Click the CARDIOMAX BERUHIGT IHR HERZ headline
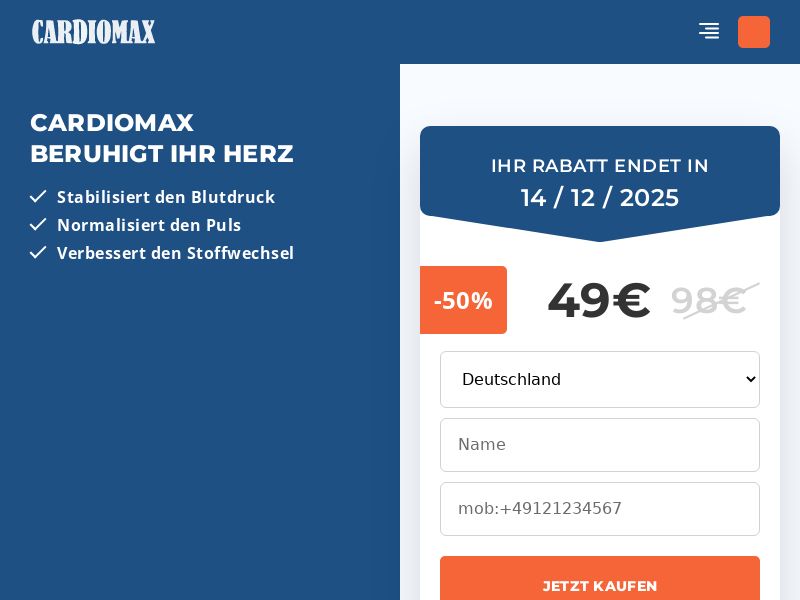The image size is (800, 600). click(162, 138)
